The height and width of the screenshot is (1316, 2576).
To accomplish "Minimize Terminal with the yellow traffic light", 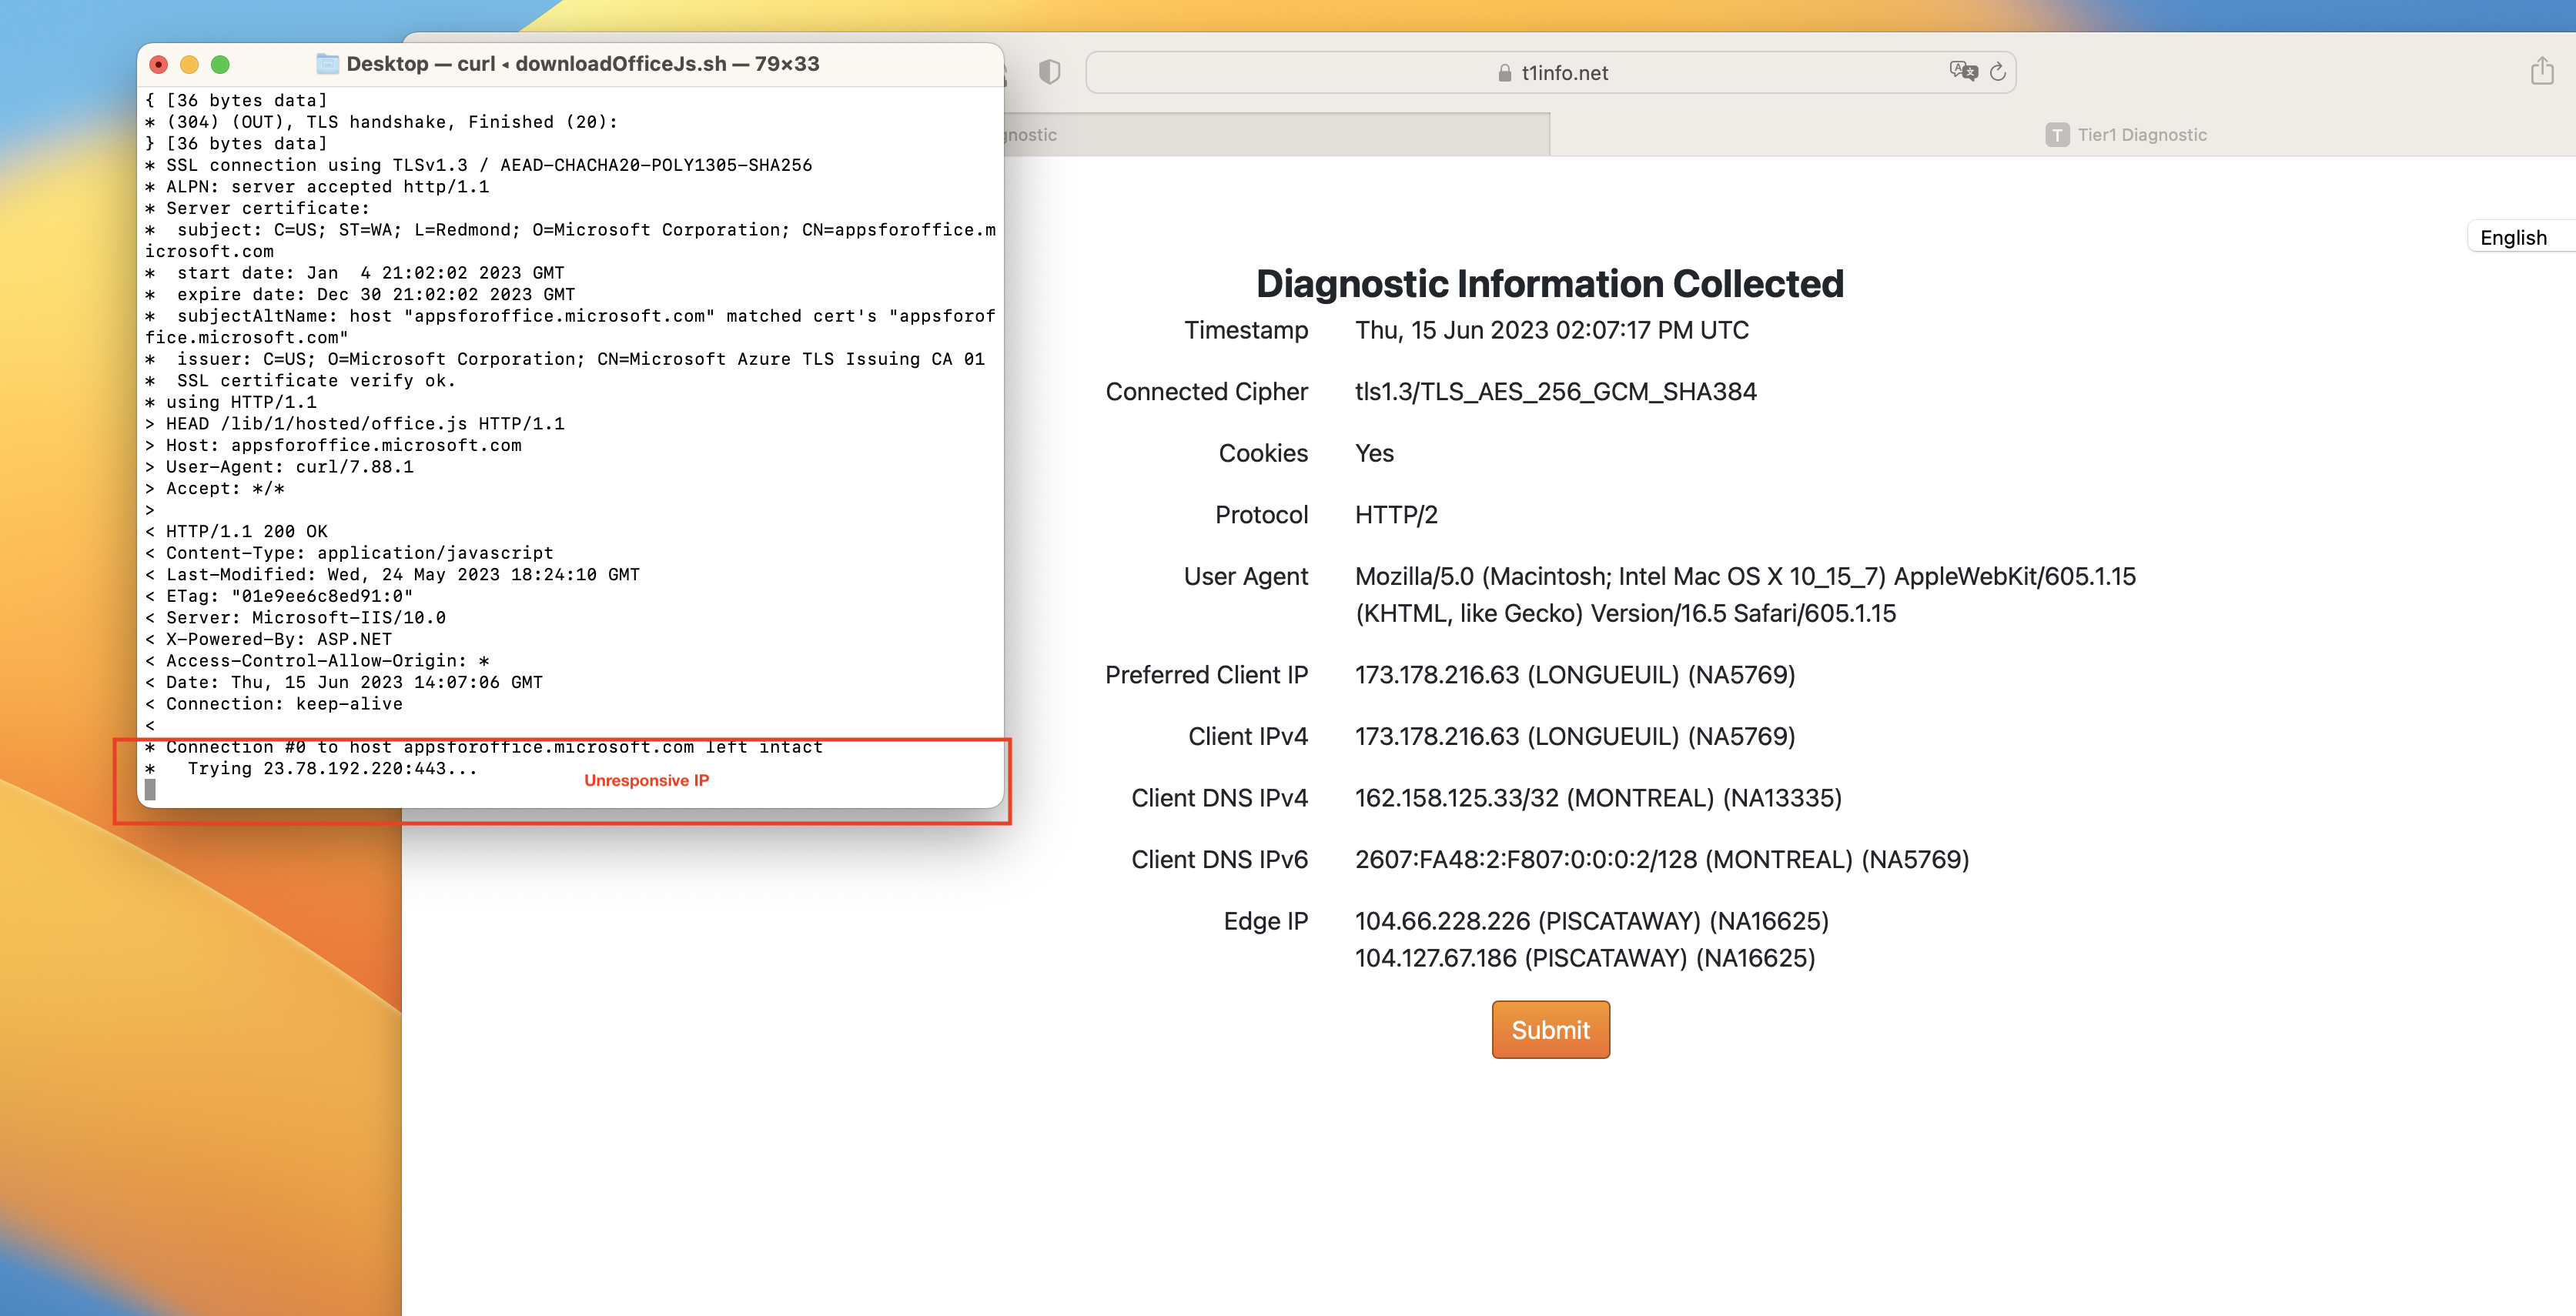I will click(x=189, y=63).
